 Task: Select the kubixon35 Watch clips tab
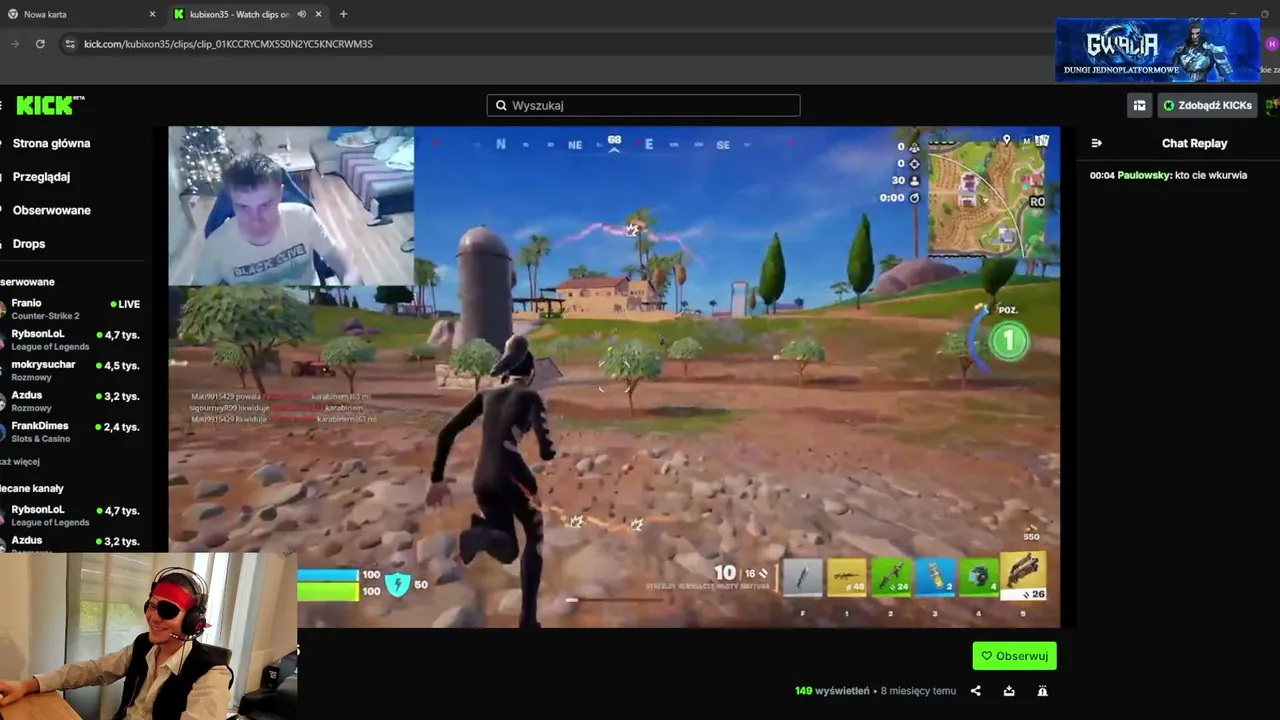[248, 14]
